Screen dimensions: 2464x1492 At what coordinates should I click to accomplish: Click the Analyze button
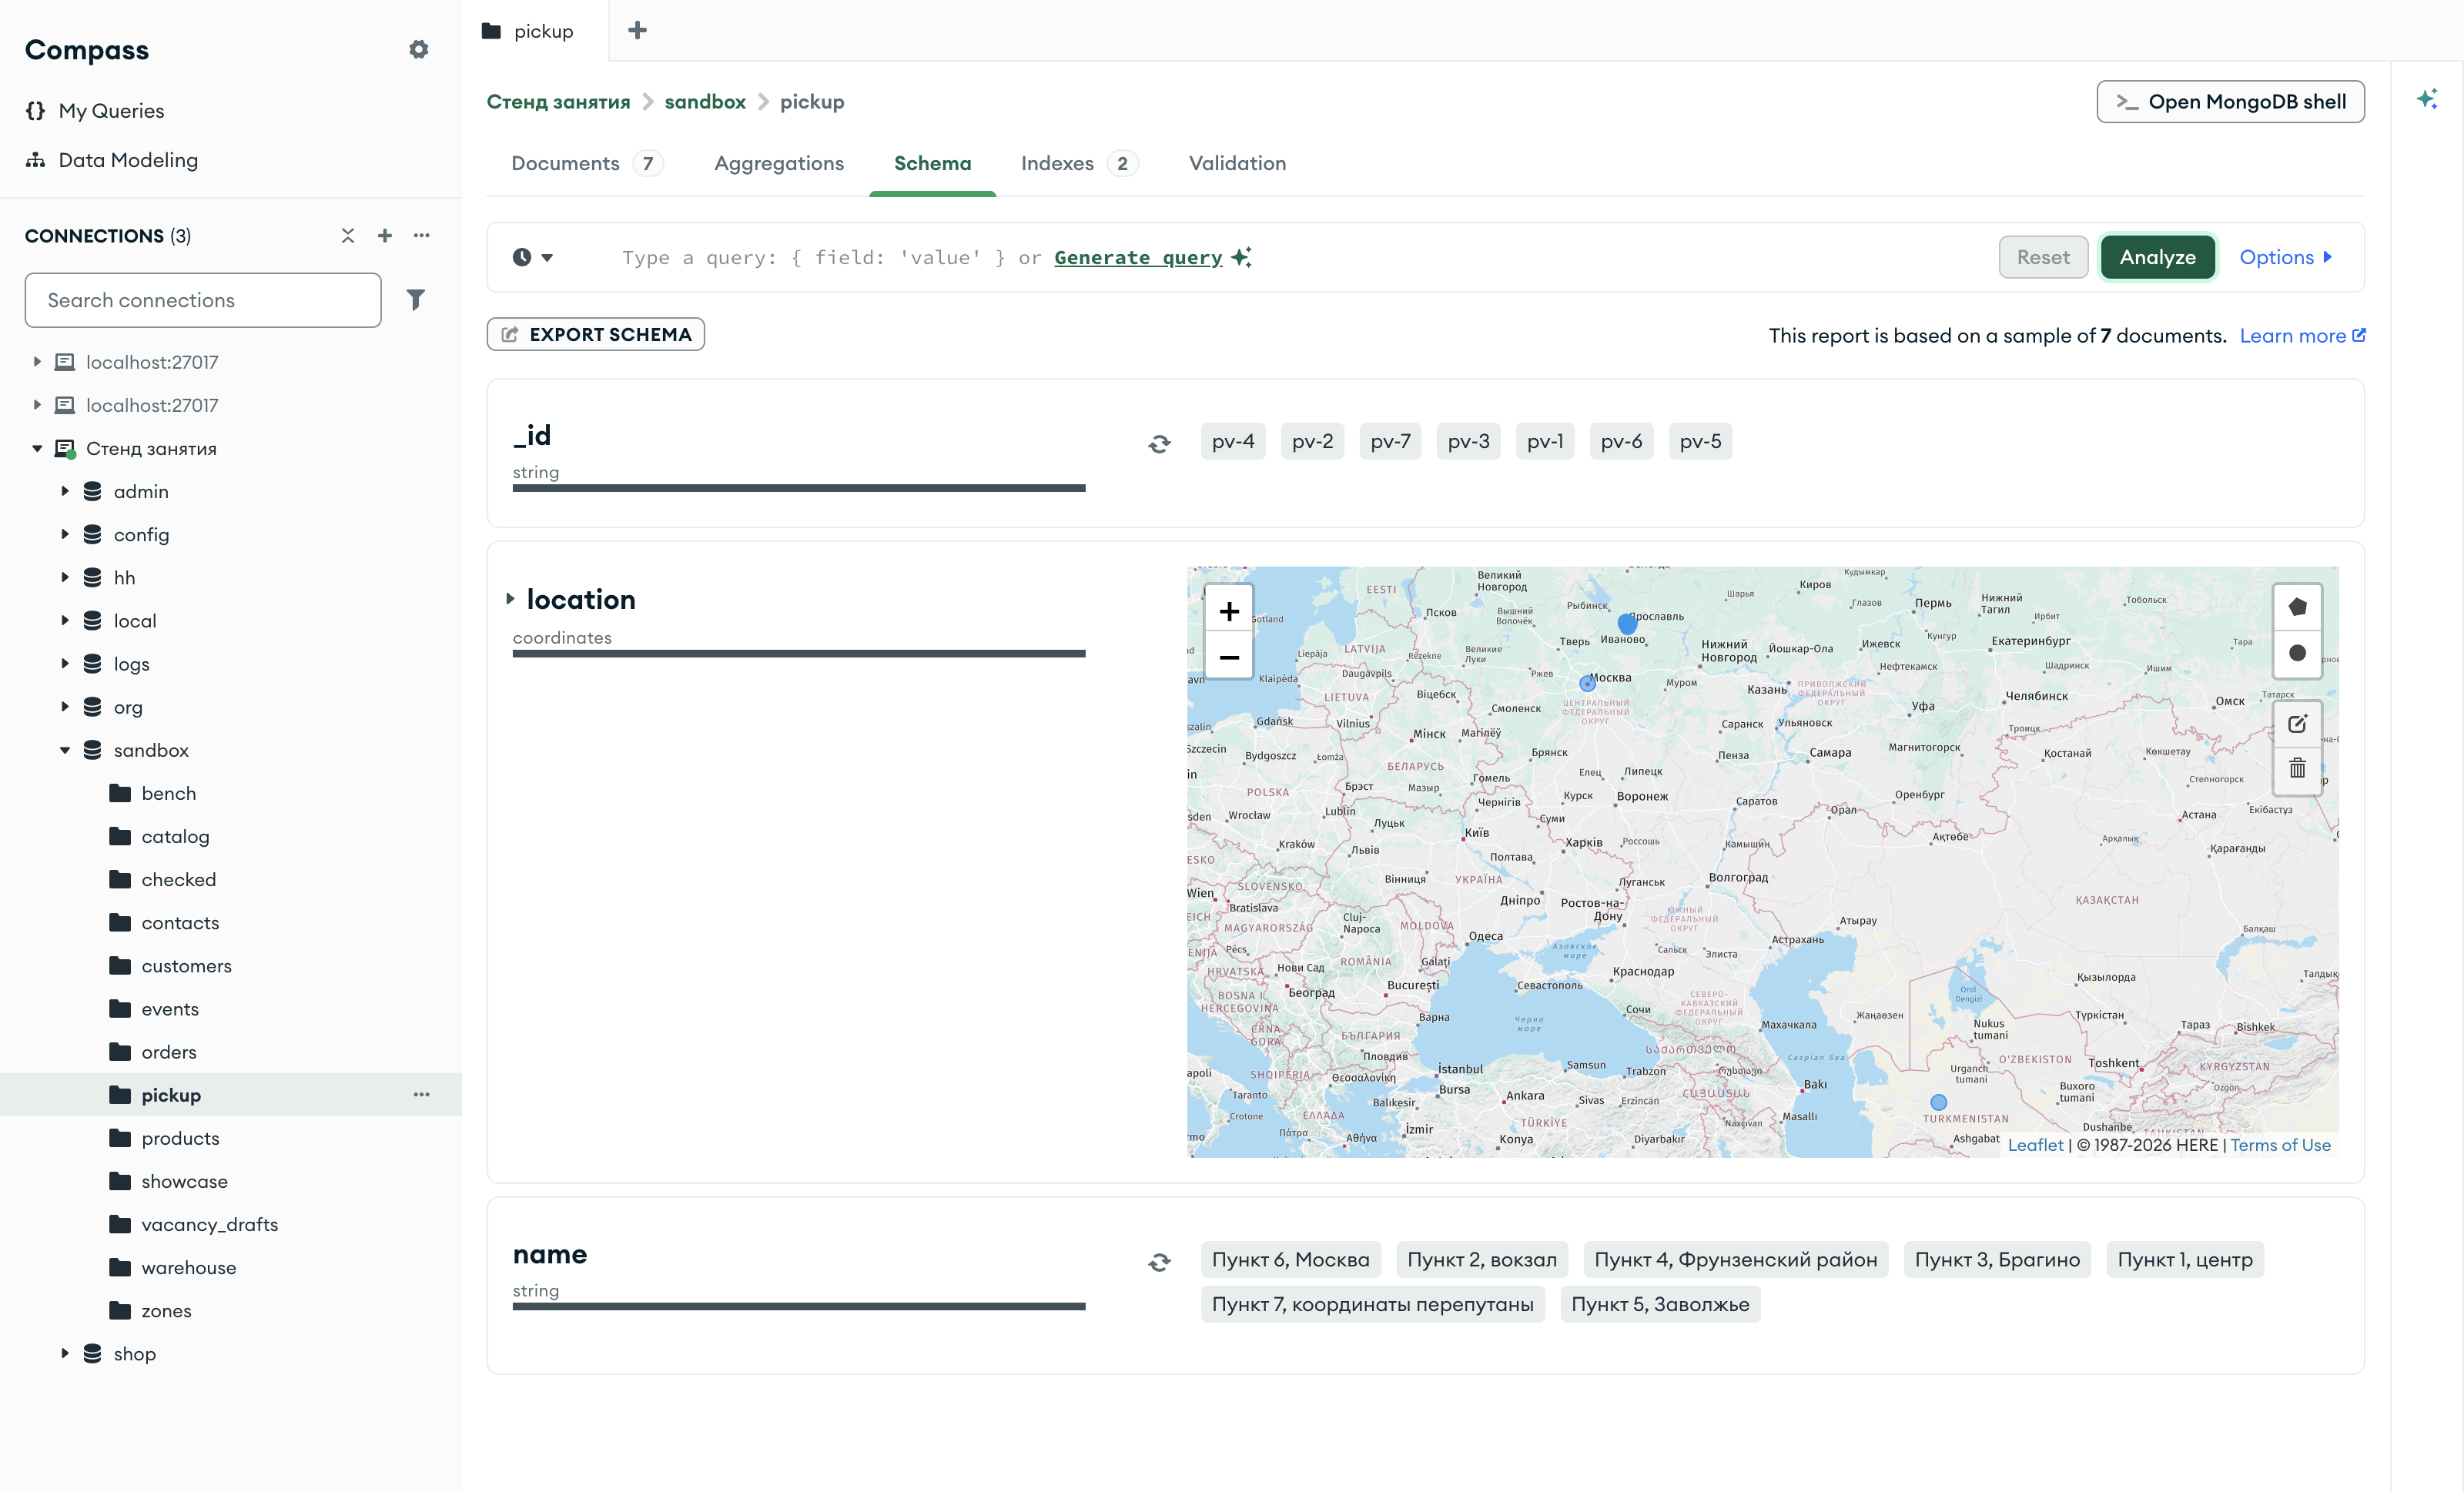(x=2157, y=257)
